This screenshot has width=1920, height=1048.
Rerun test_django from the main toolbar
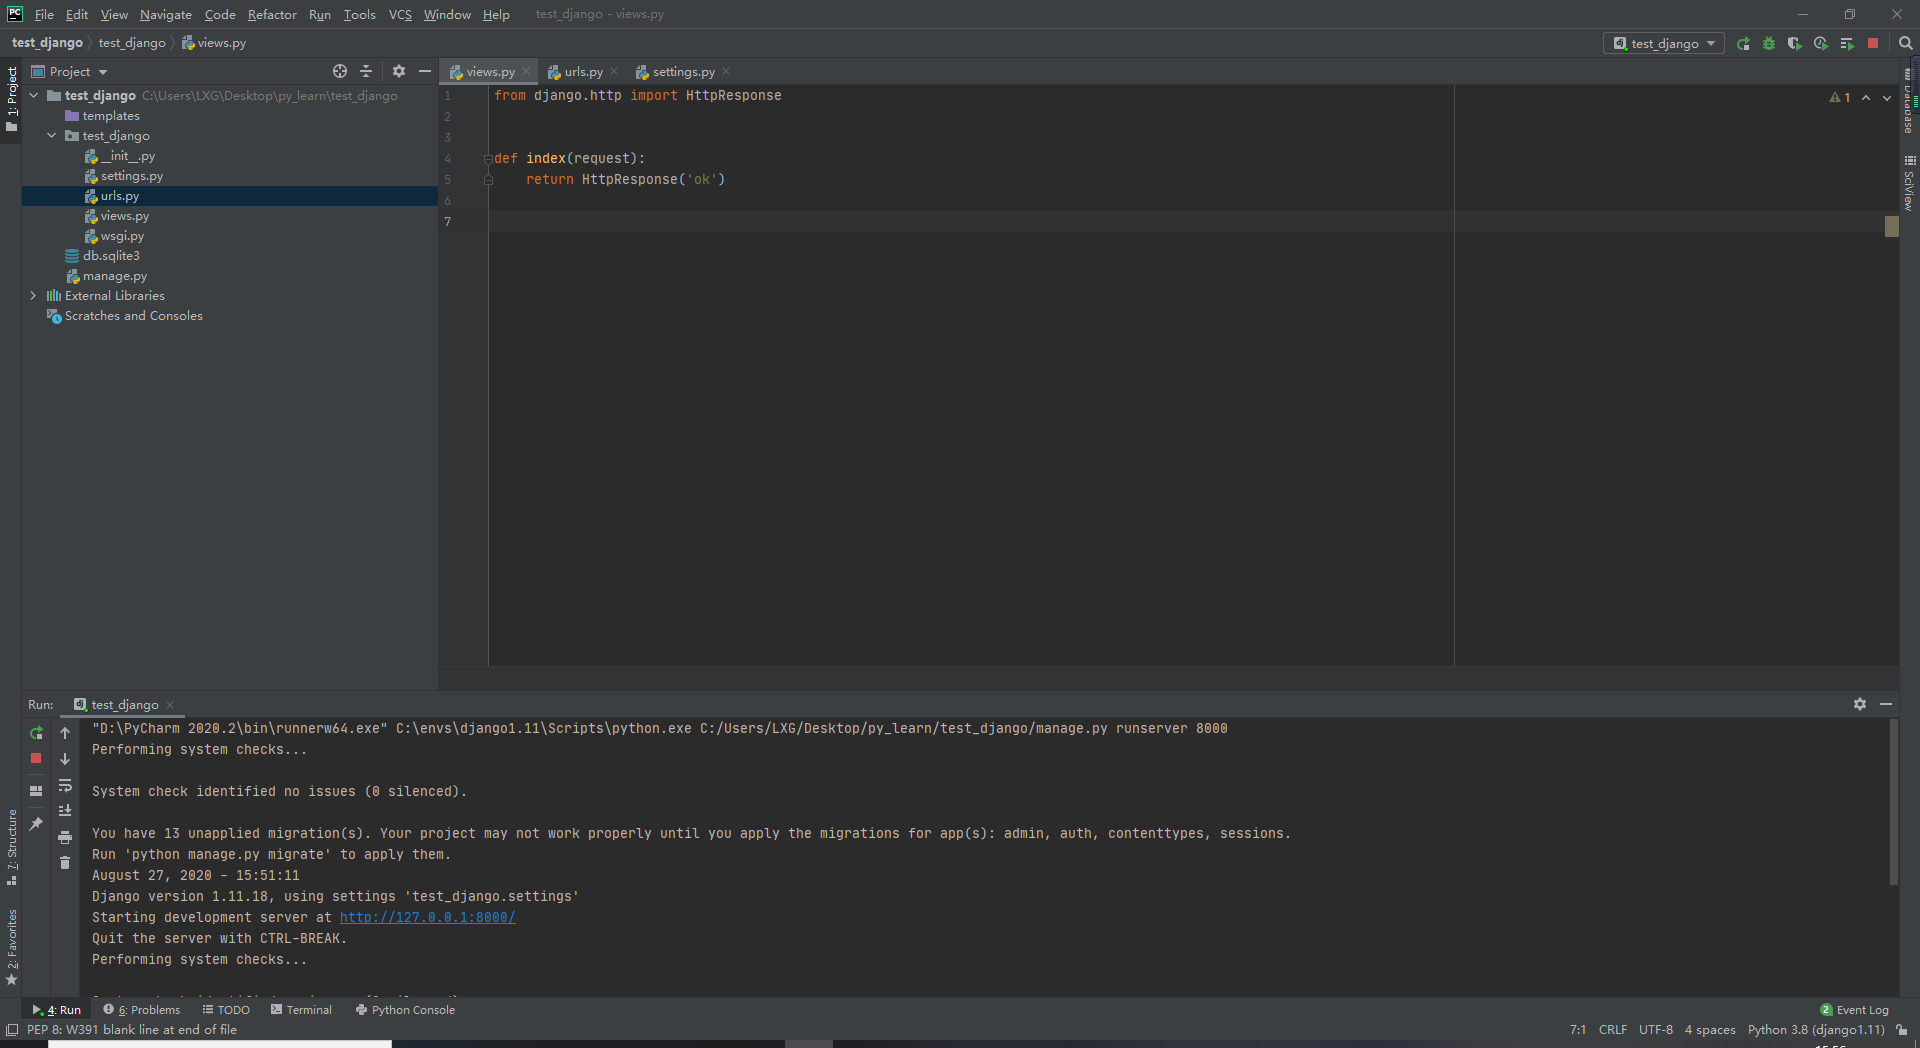coord(1743,43)
